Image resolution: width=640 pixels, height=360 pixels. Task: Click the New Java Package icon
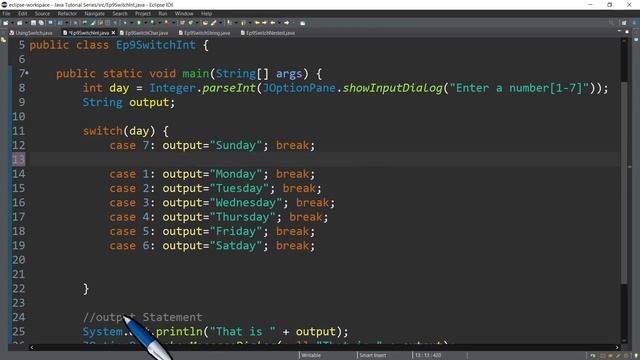[x=182, y=23]
